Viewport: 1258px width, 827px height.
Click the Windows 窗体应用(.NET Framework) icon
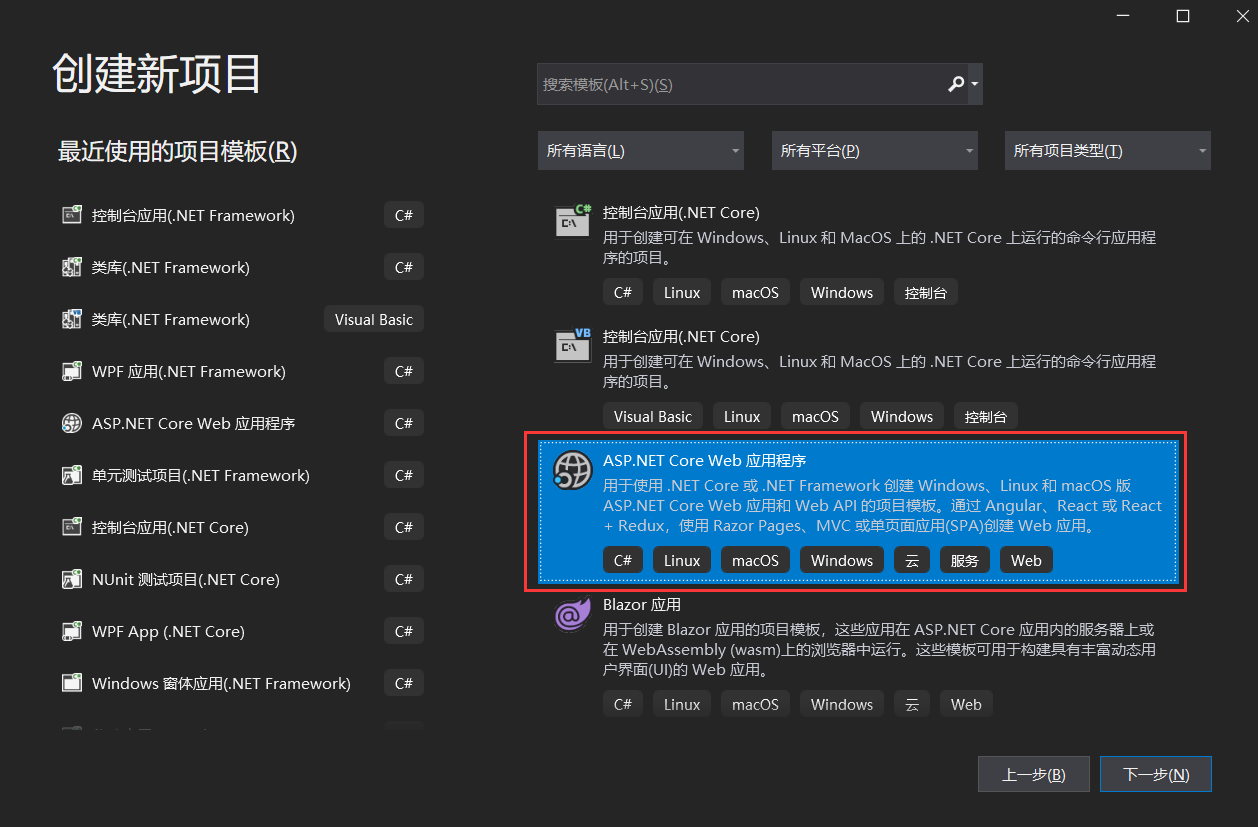click(x=71, y=683)
